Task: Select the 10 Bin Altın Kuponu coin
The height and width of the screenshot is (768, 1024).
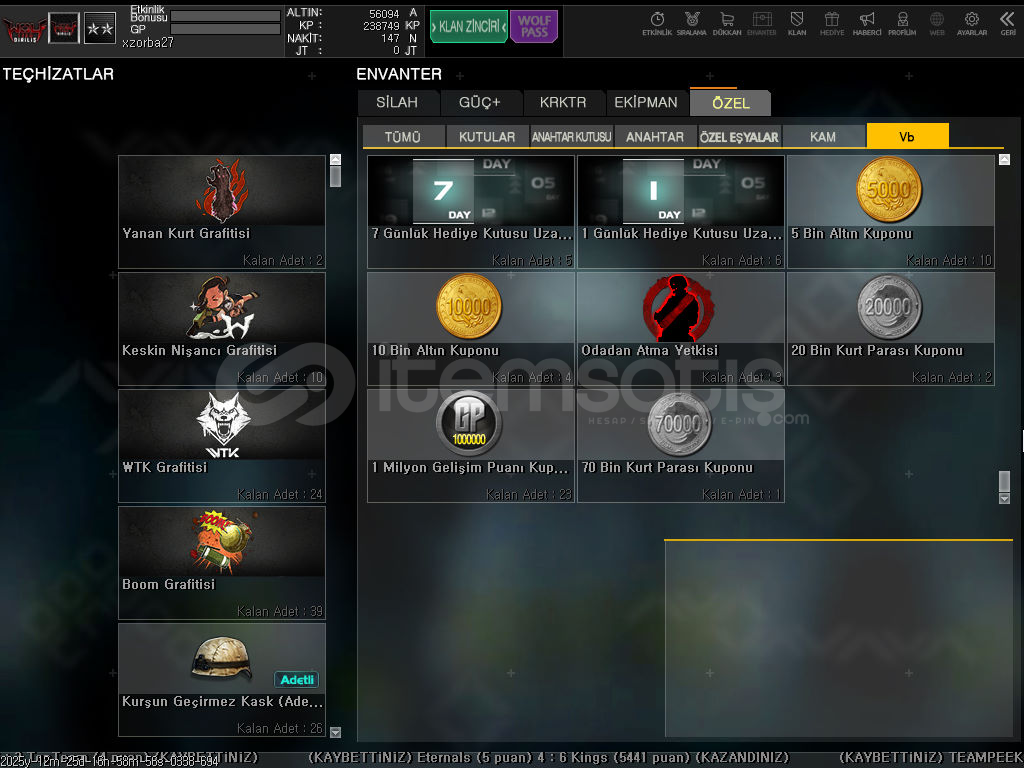Action: [x=471, y=328]
